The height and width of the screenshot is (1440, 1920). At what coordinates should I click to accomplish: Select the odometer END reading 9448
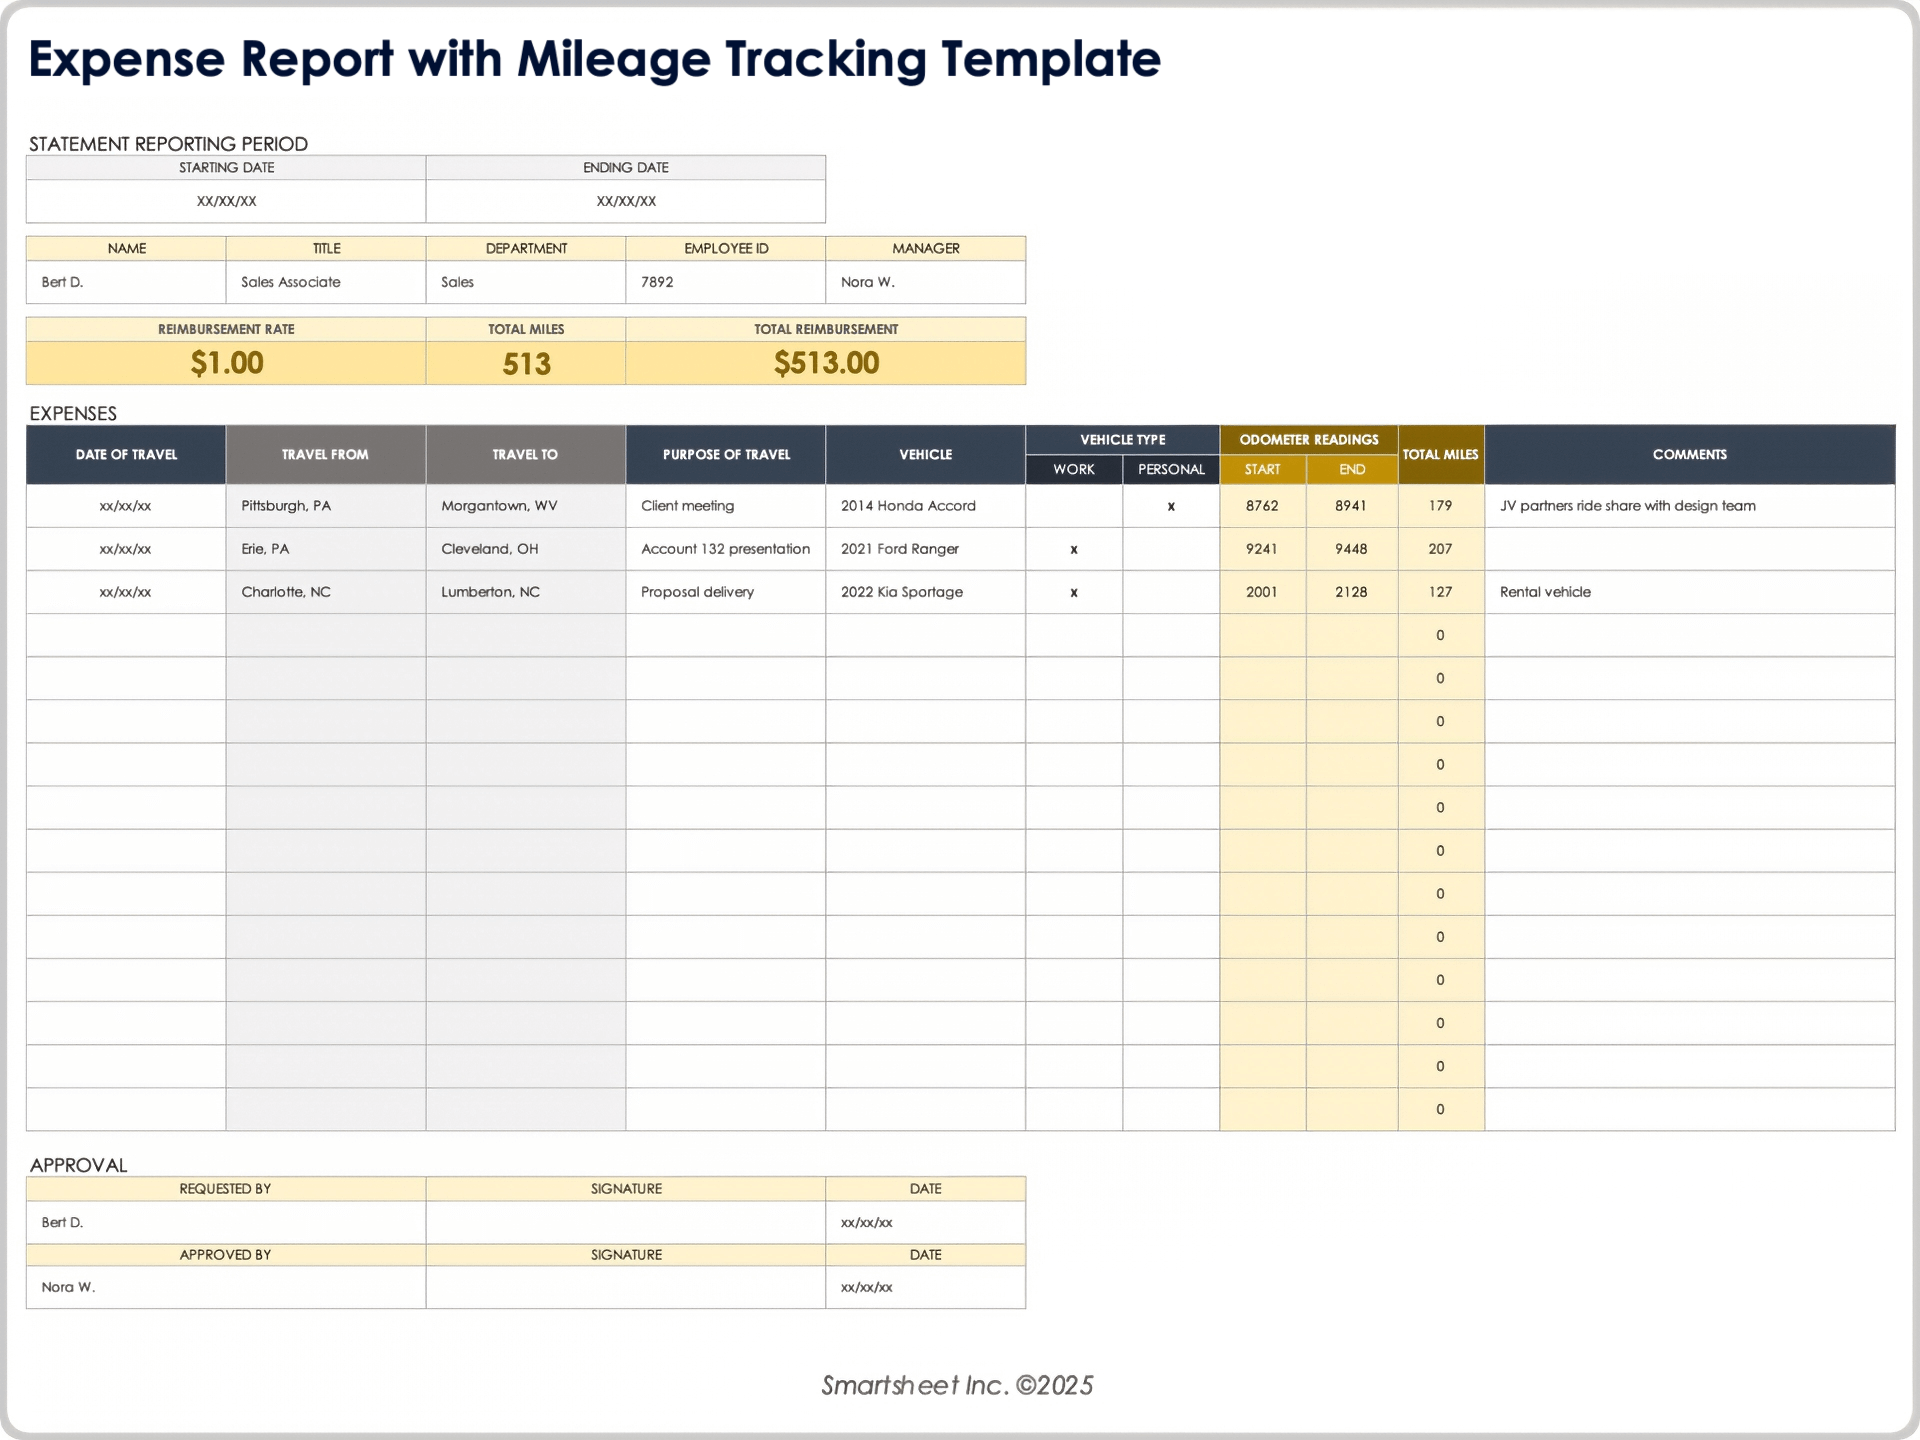coord(1351,549)
